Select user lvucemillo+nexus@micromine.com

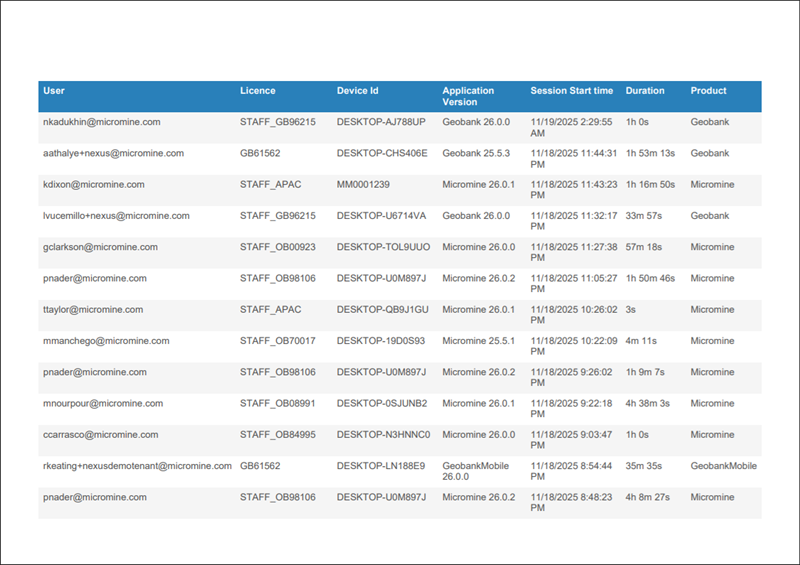click(x=116, y=216)
